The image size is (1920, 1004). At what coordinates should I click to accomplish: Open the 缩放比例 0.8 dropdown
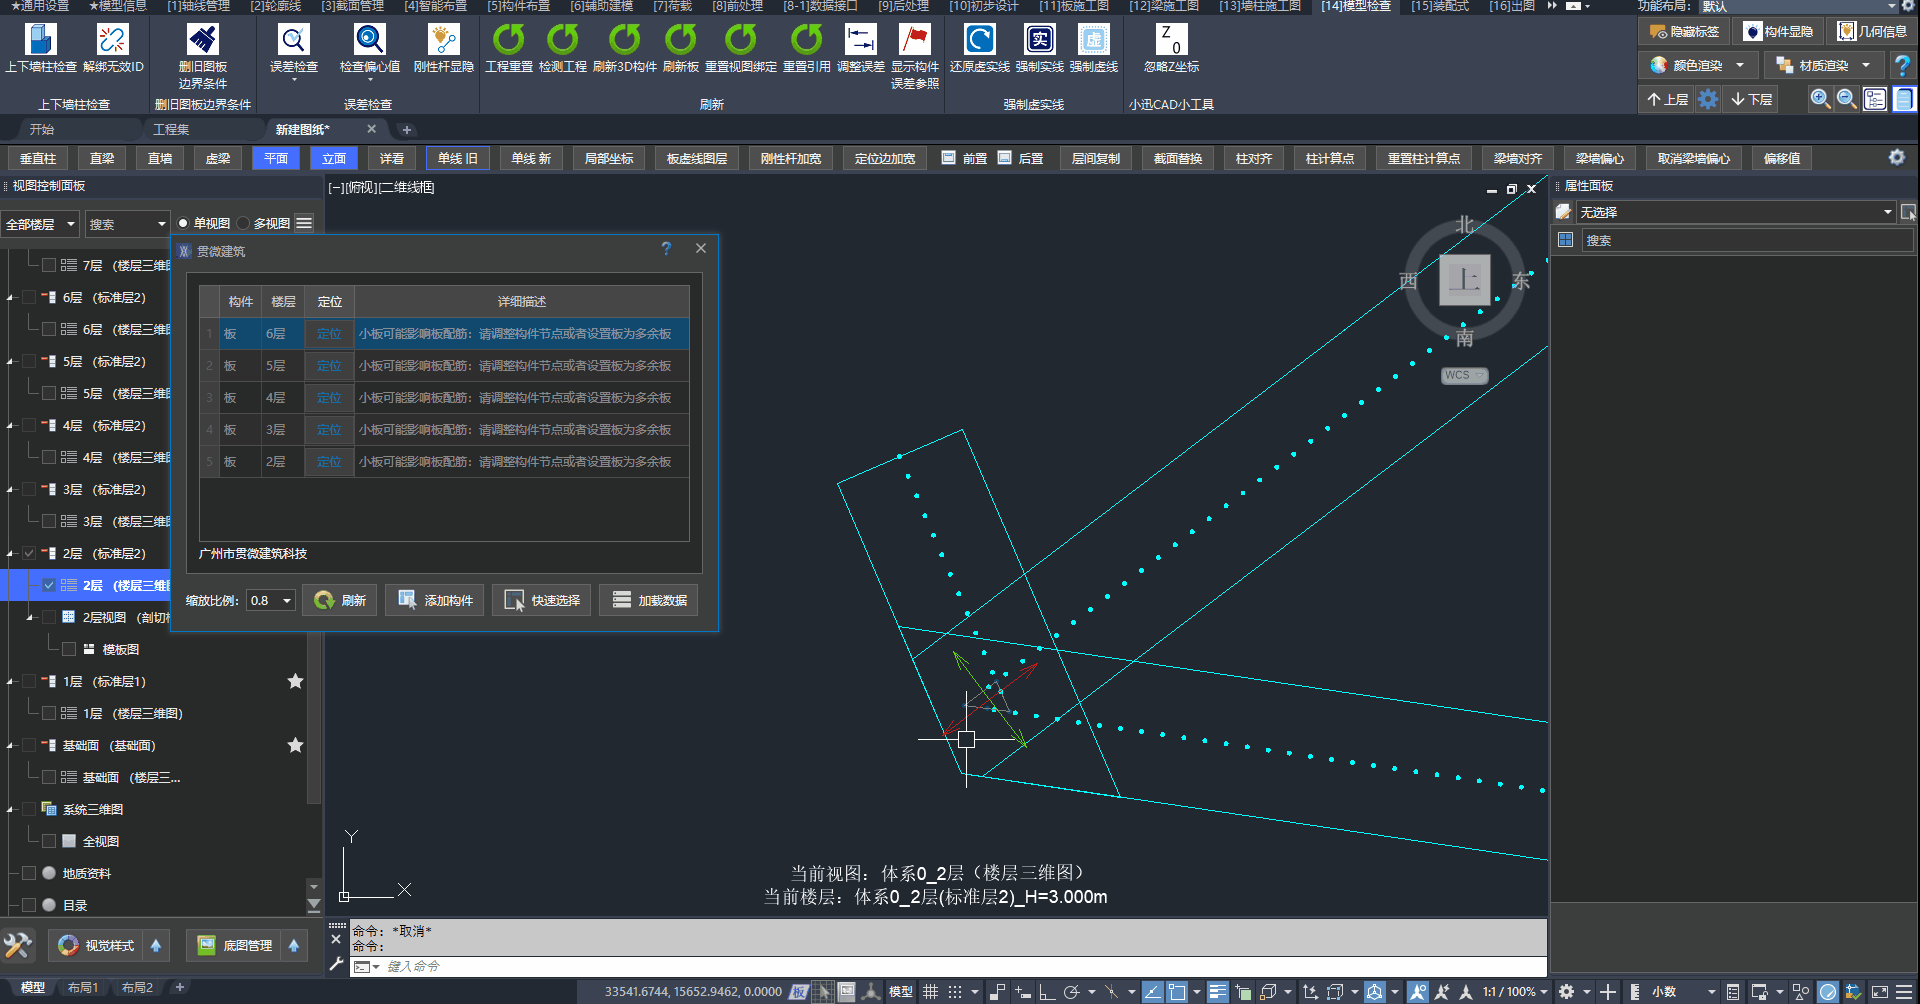pyautogui.click(x=271, y=600)
